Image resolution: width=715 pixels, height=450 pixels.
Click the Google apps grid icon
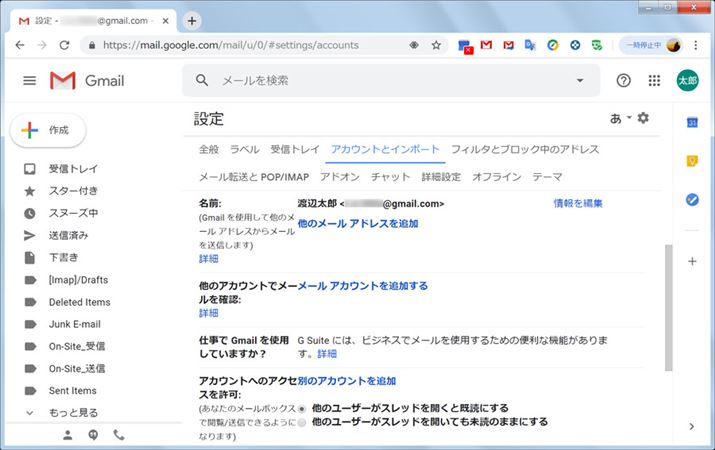pos(655,81)
